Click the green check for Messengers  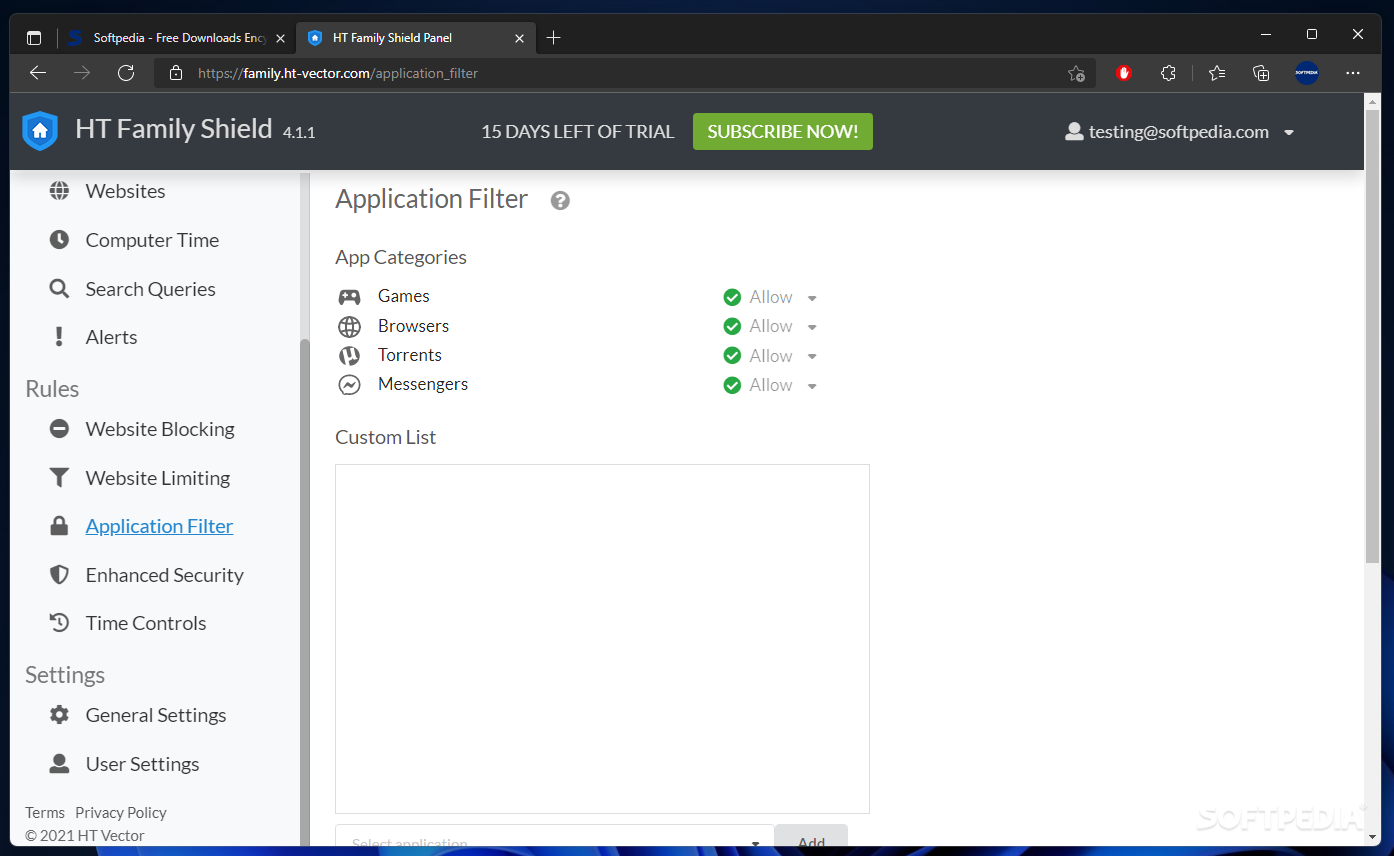point(732,385)
